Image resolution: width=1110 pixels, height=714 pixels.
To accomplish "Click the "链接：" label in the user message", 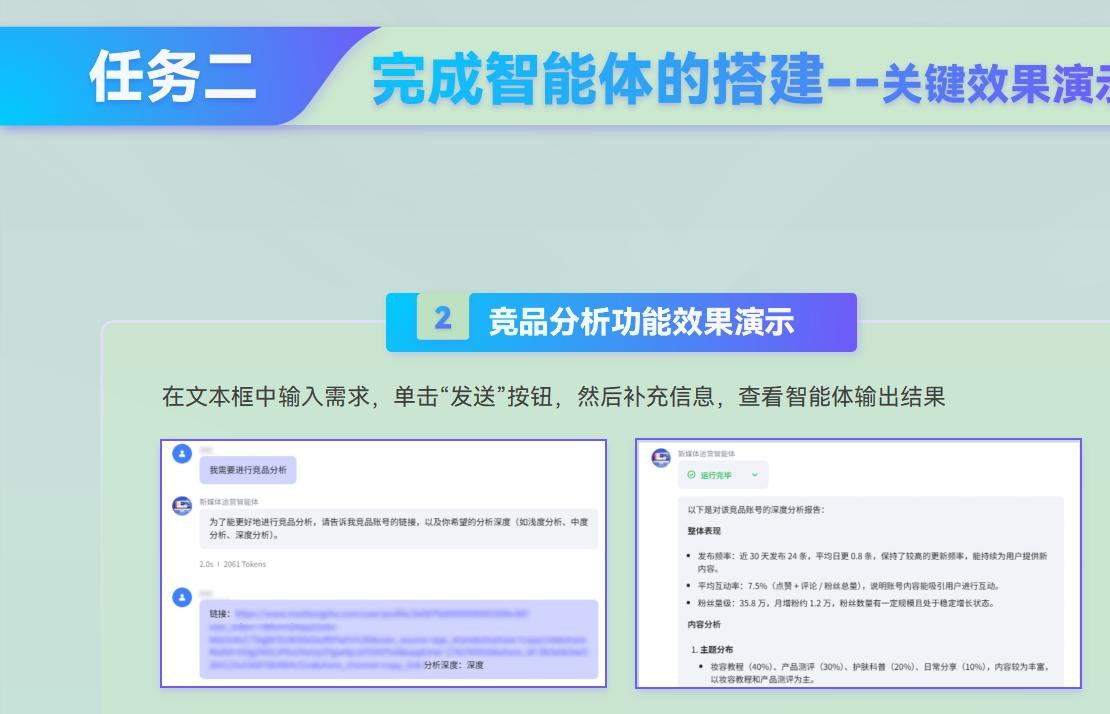I will click(219, 614).
